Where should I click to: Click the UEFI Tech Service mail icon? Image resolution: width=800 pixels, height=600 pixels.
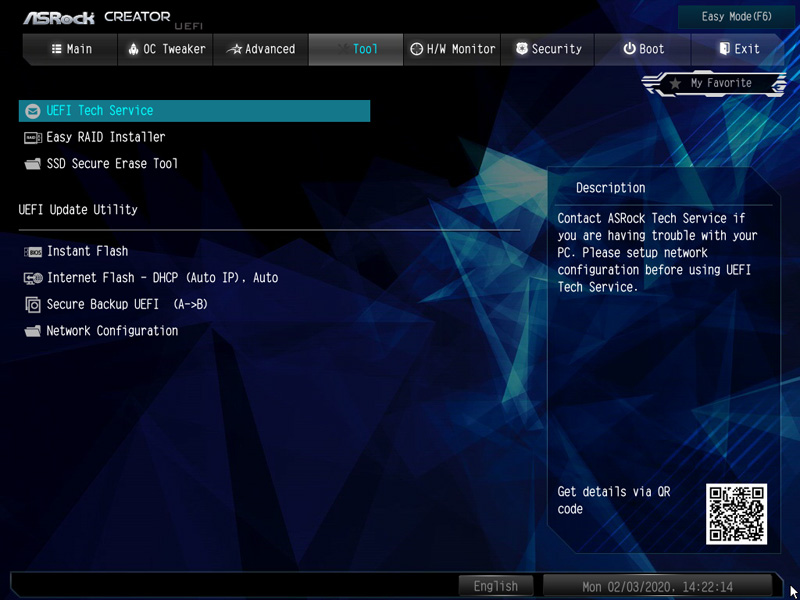point(33,111)
